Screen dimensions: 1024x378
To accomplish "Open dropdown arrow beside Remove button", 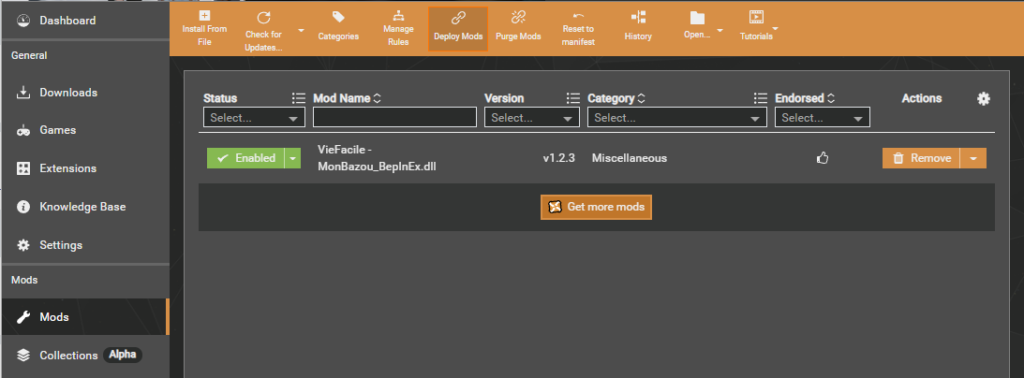I will click(973, 158).
